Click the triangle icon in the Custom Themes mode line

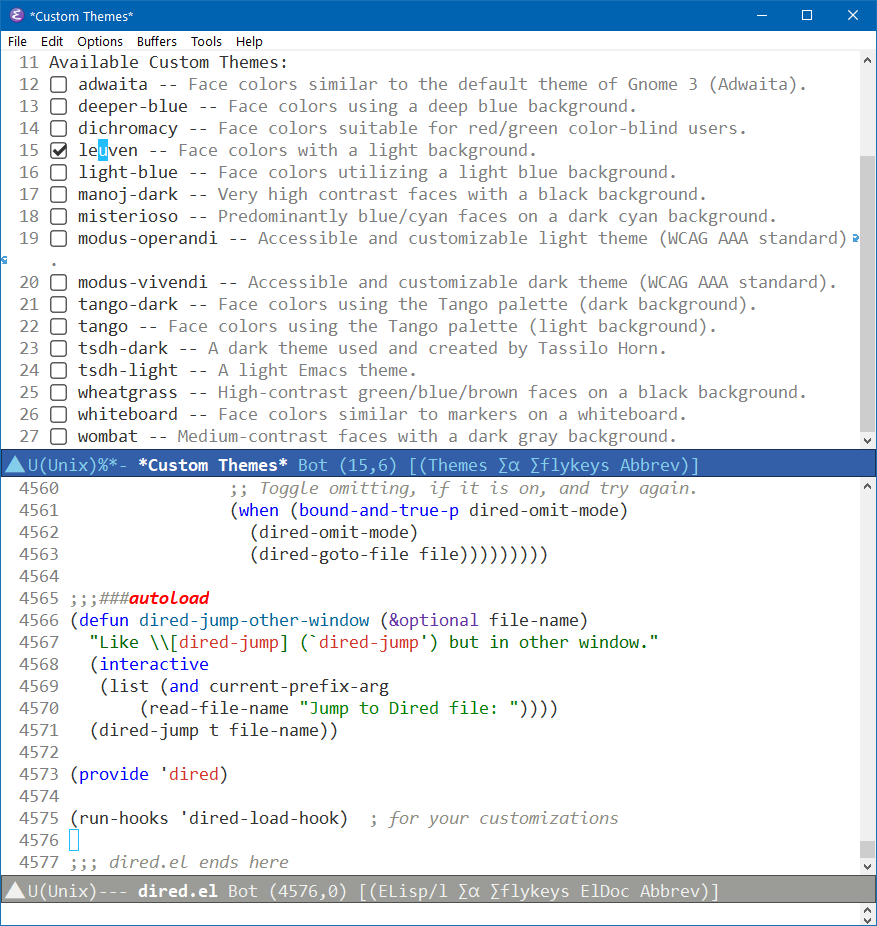(x=14, y=465)
